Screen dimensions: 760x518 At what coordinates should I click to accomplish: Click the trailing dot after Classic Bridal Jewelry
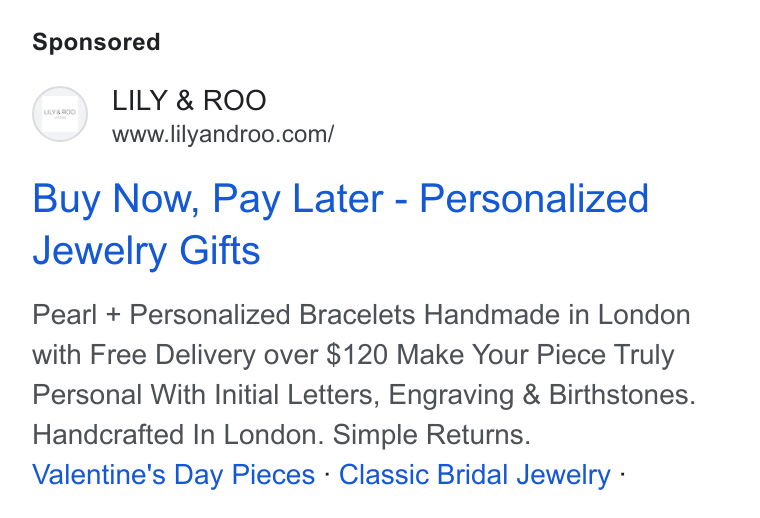(x=622, y=474)
